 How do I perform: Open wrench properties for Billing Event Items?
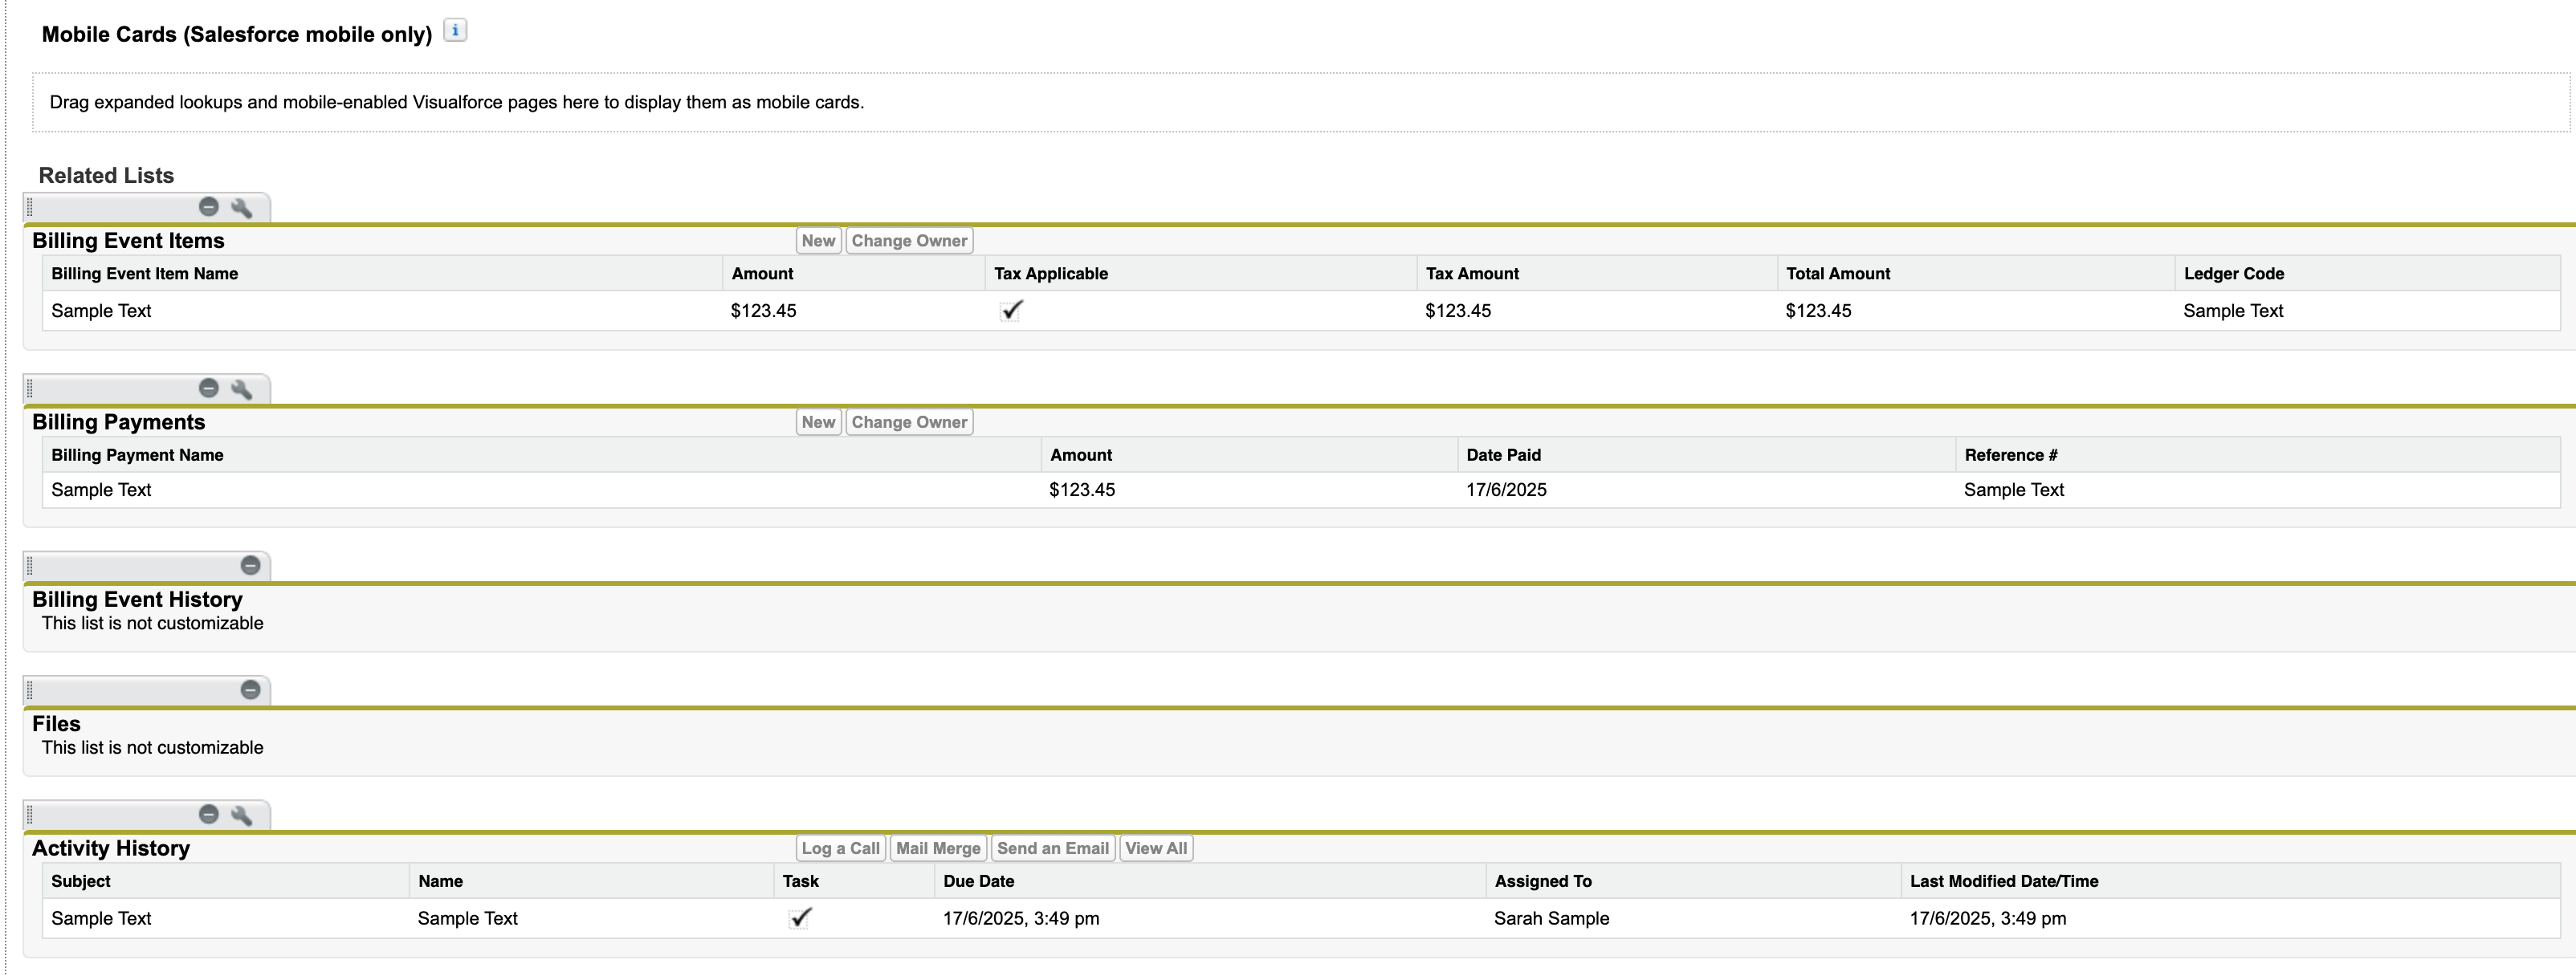coord(241,208)
